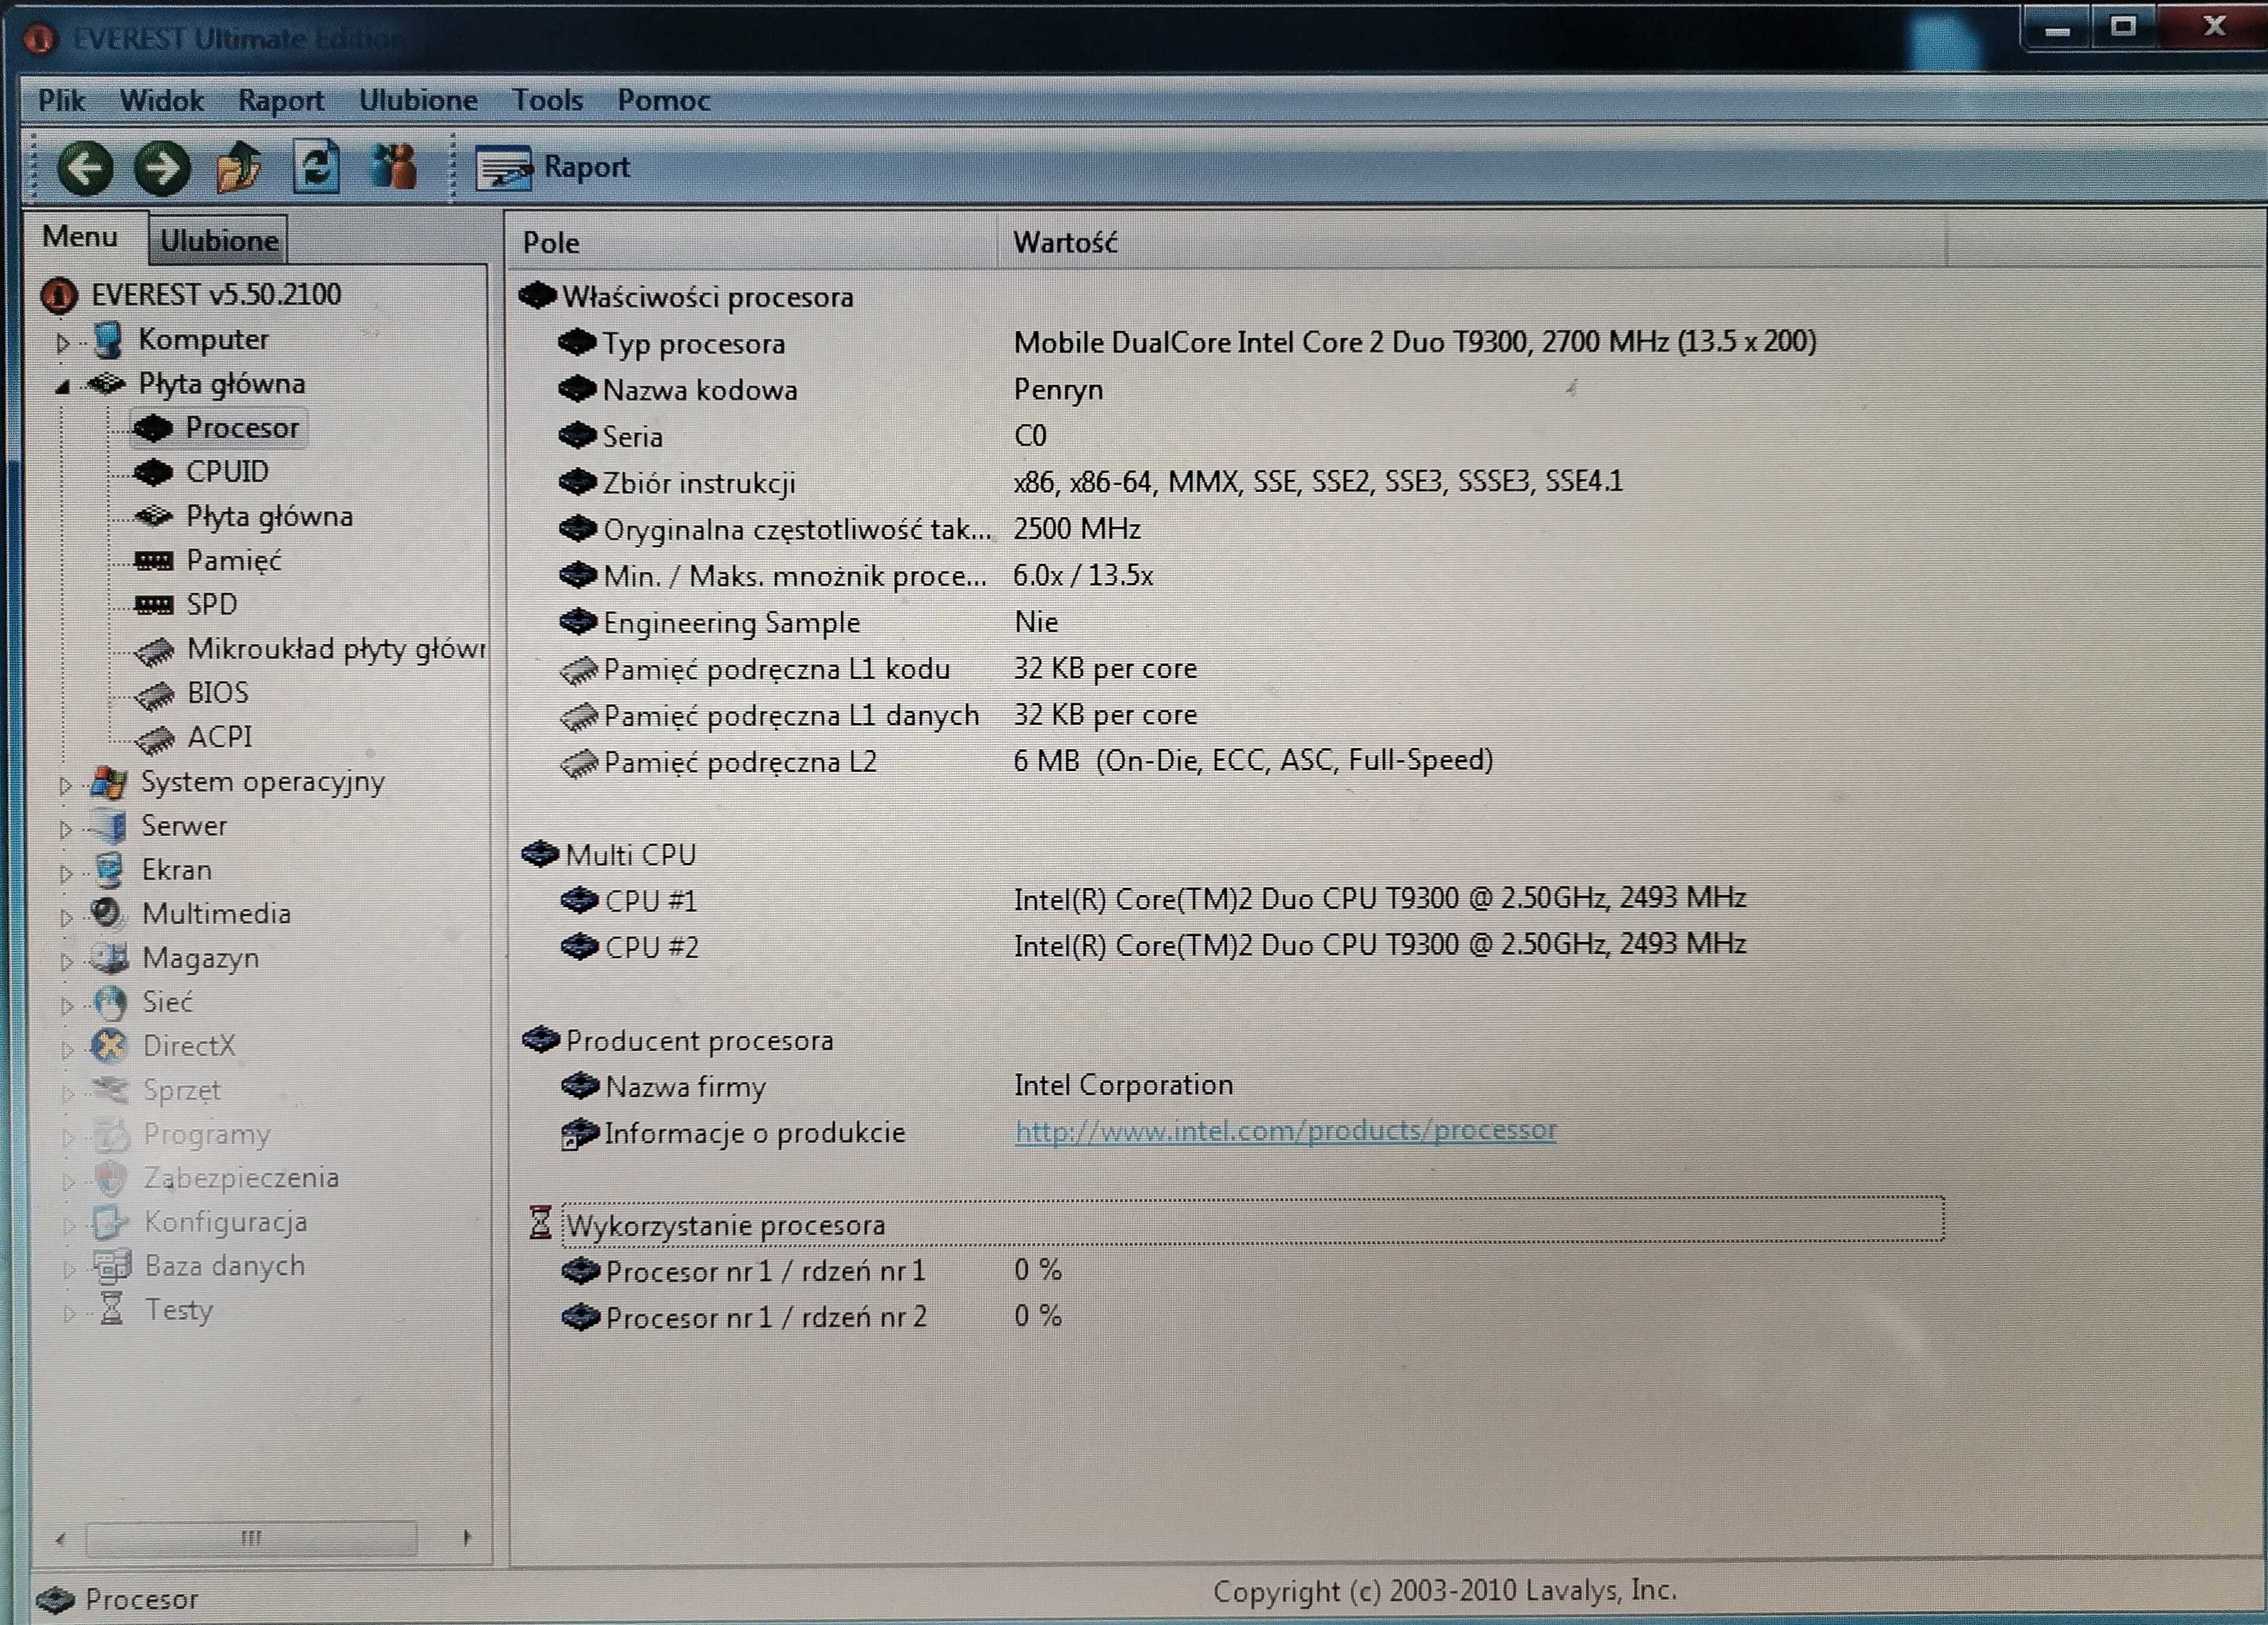Click the Ekran monitor icon
Screen dimensions: 2268x1625
[108, 870]
